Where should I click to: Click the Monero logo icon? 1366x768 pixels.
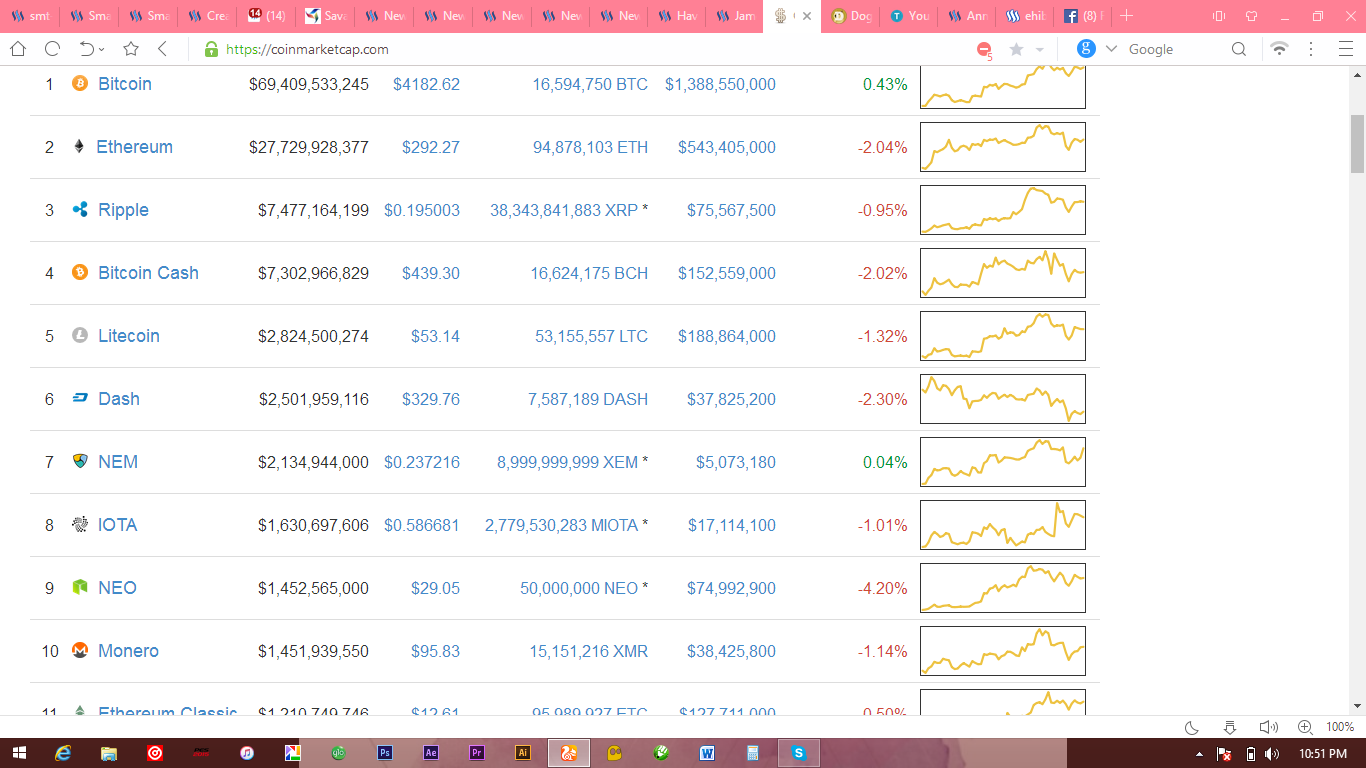pyautogui.click(x=80, y=651)
